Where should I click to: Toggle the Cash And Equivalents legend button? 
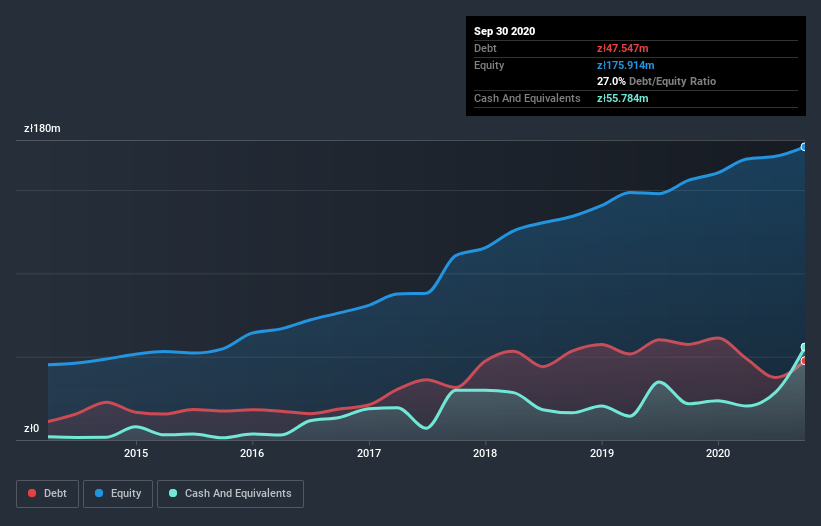pos(230,494)
